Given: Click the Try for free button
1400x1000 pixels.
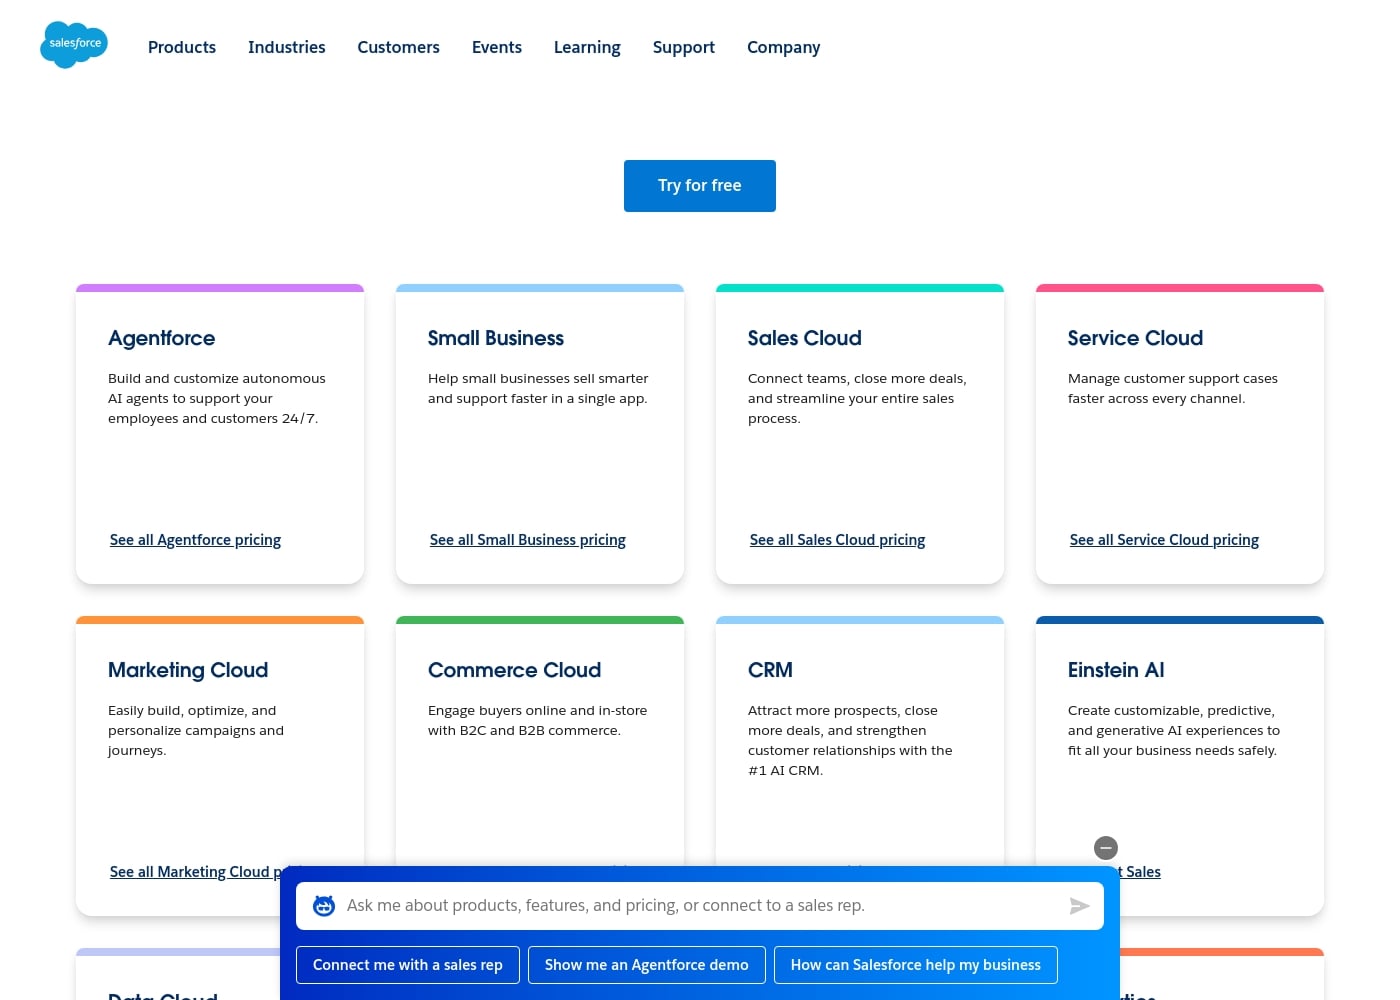Looking at the screenshot, I should click(x=700, y=186).
